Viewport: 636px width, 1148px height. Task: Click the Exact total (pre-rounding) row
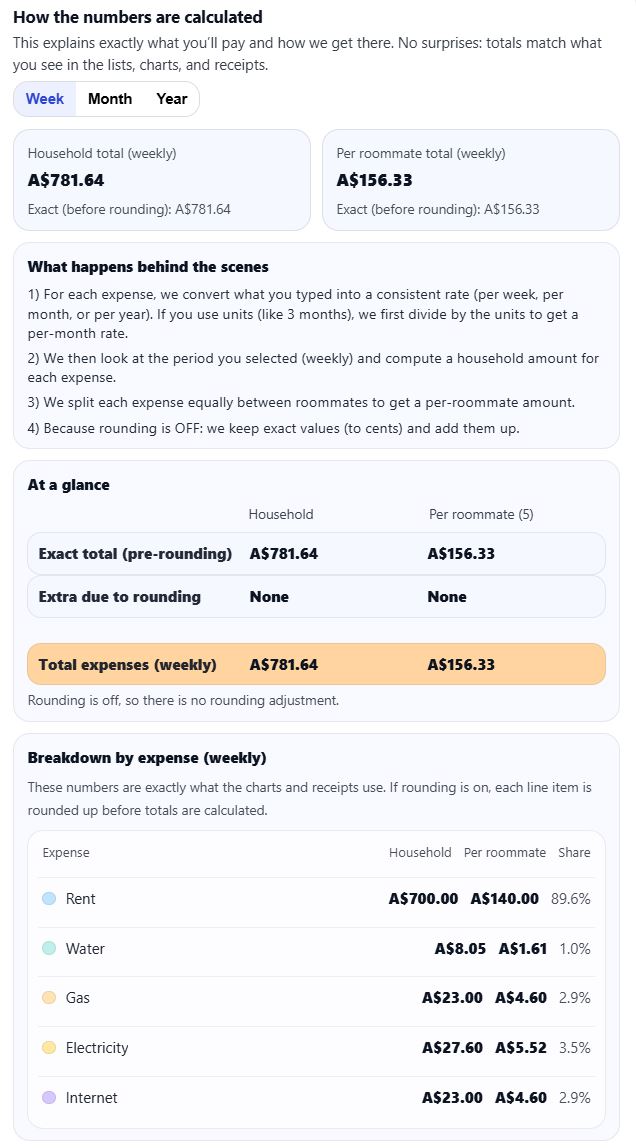point(318,553)
